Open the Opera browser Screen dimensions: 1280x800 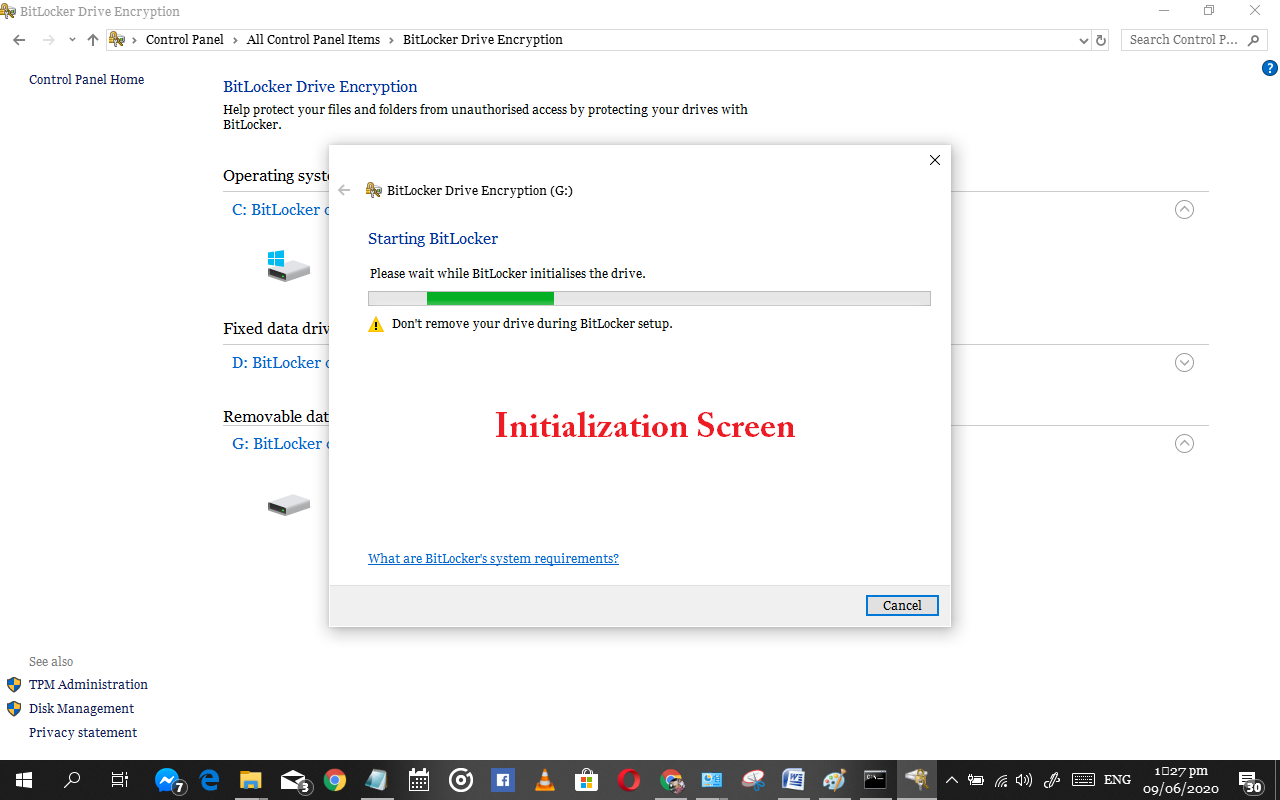[x=628, y=780]
